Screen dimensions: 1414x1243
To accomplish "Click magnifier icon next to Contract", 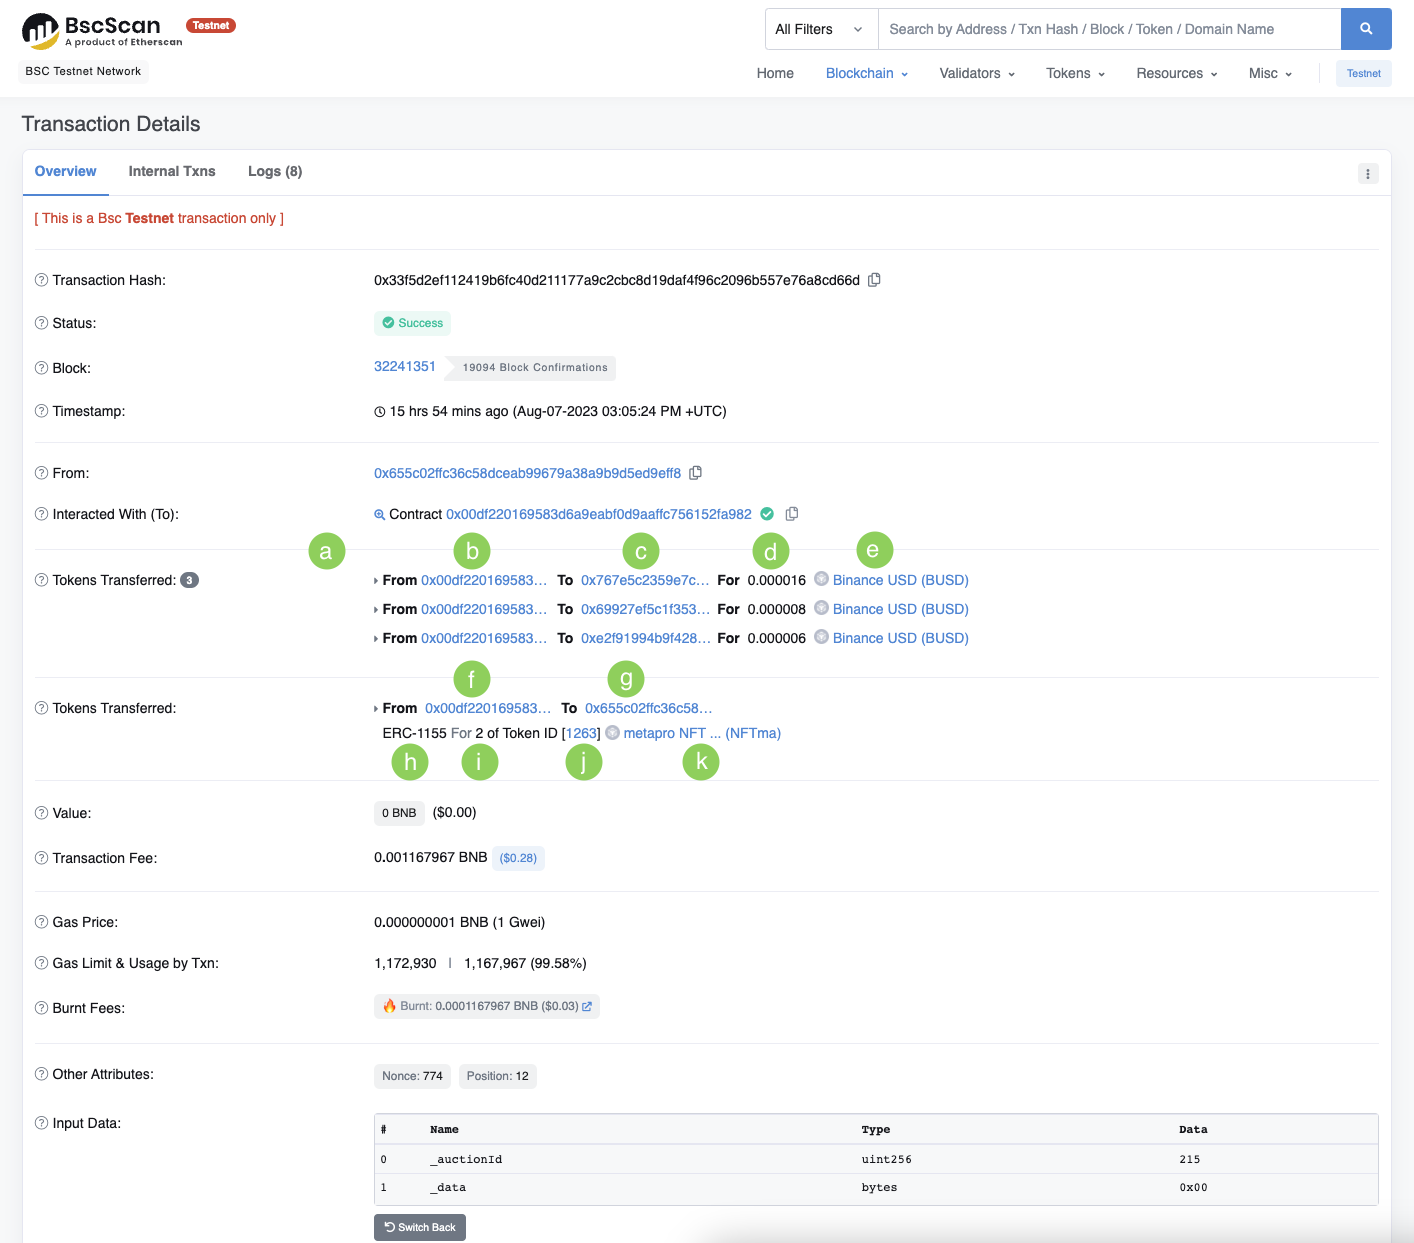I will [x=379, y=515].
